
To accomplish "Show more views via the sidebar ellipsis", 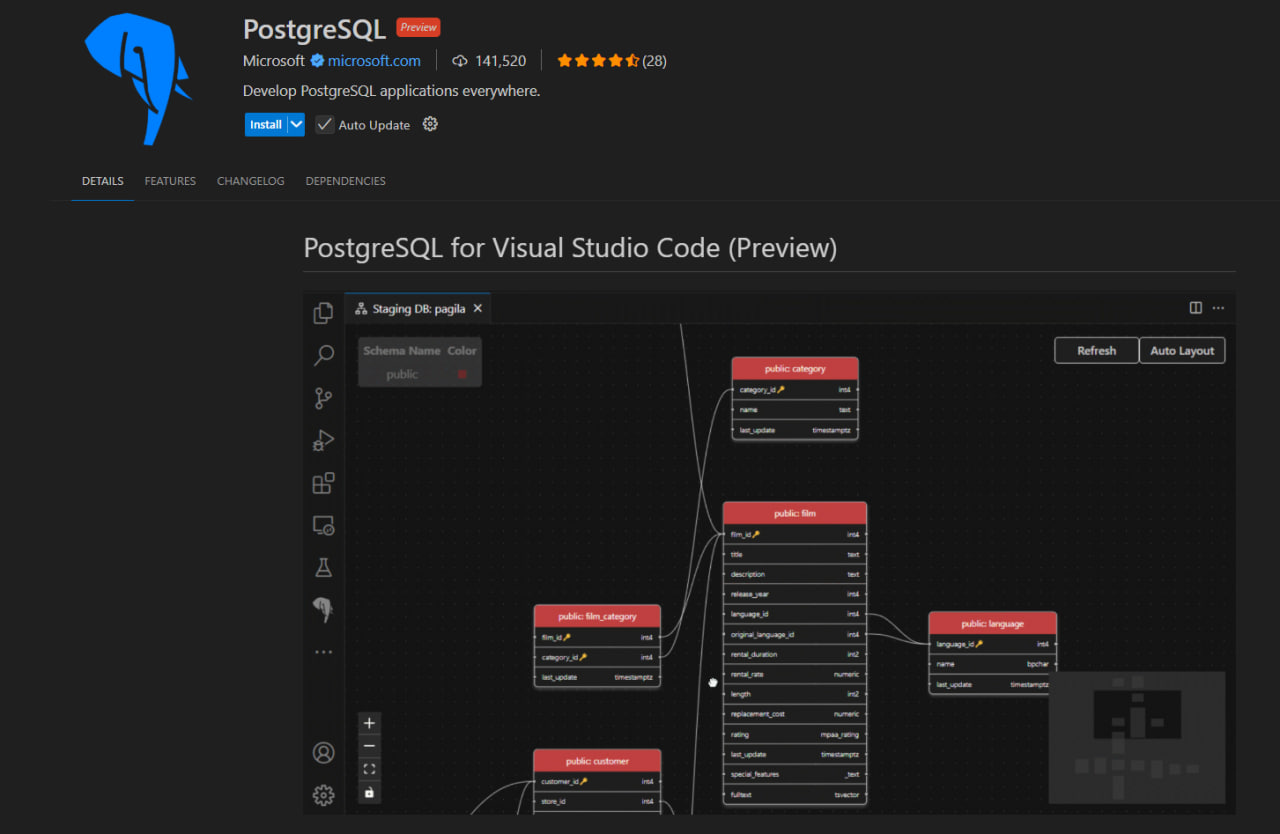I will (323, 652).
